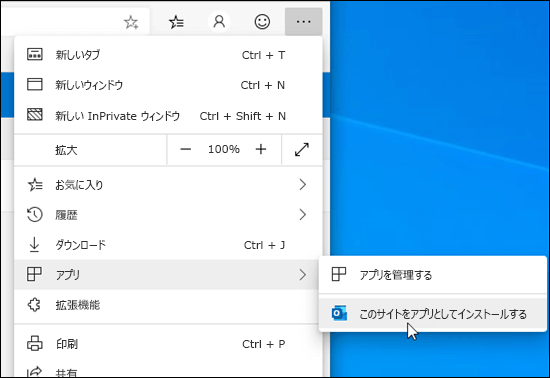The image size is (550, 378).
Task: Choose アプリを管理する in the submenu
Action: point(433,275)
